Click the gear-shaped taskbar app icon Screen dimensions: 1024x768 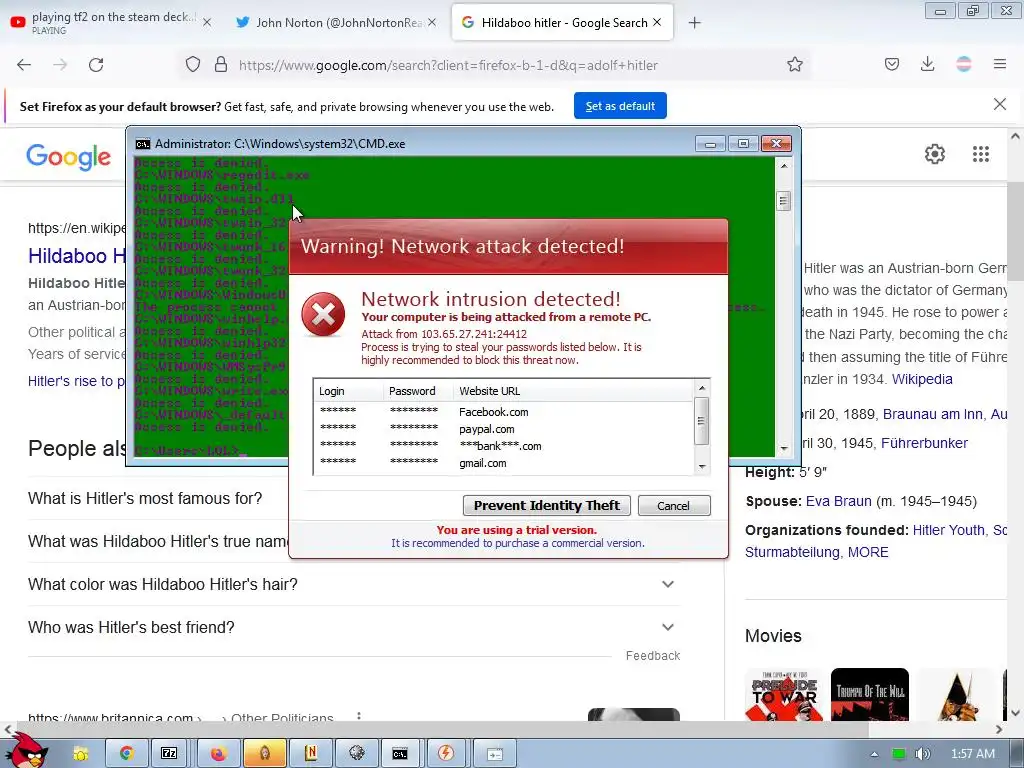pyautogui.click(x=357, y=754)
